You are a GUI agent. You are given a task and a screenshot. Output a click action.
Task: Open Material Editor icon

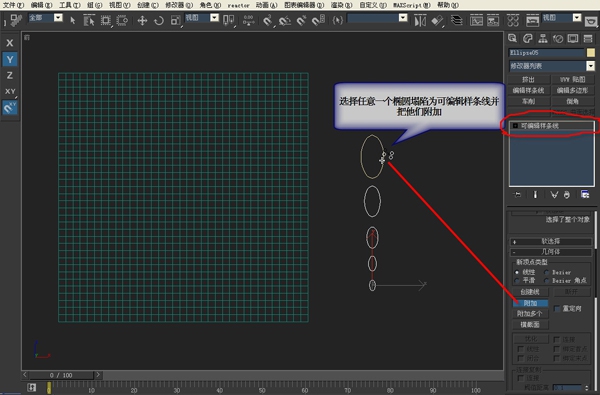point(513,20)
